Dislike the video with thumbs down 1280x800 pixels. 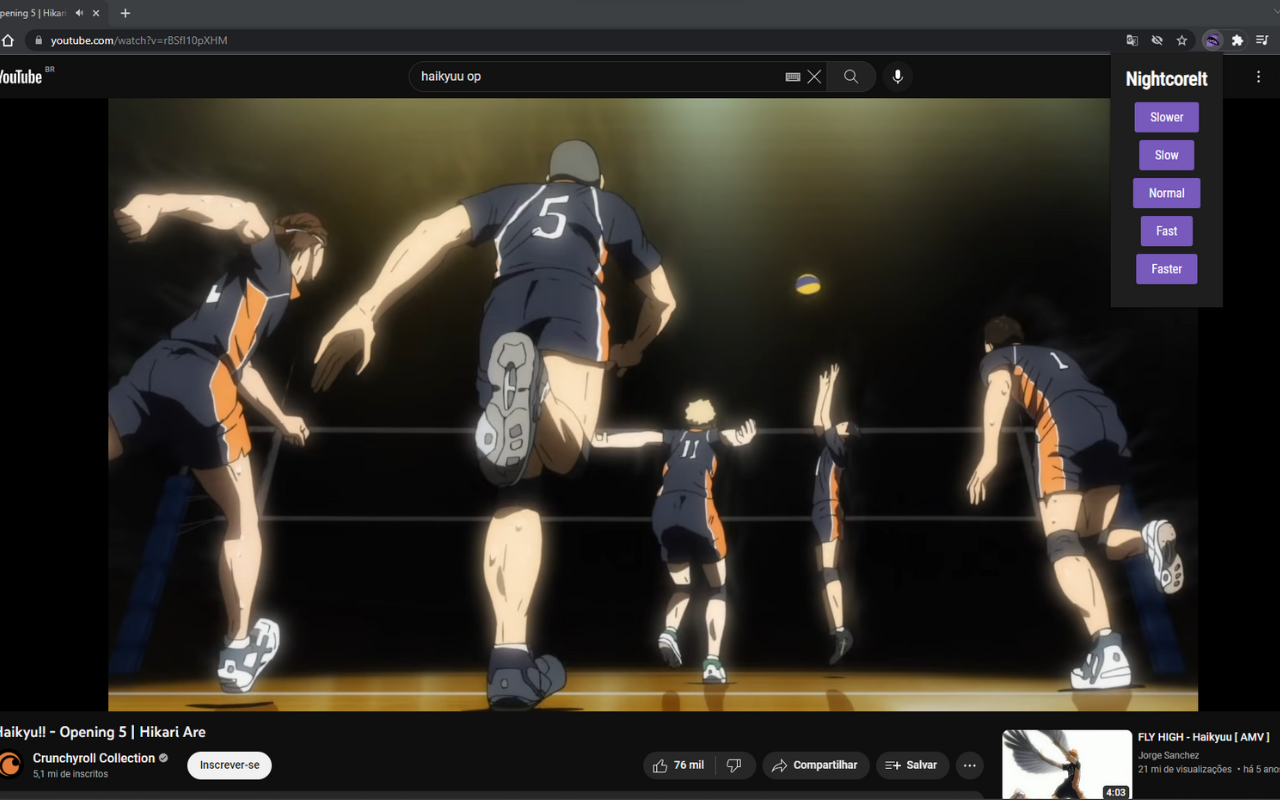tap(734, 765)
